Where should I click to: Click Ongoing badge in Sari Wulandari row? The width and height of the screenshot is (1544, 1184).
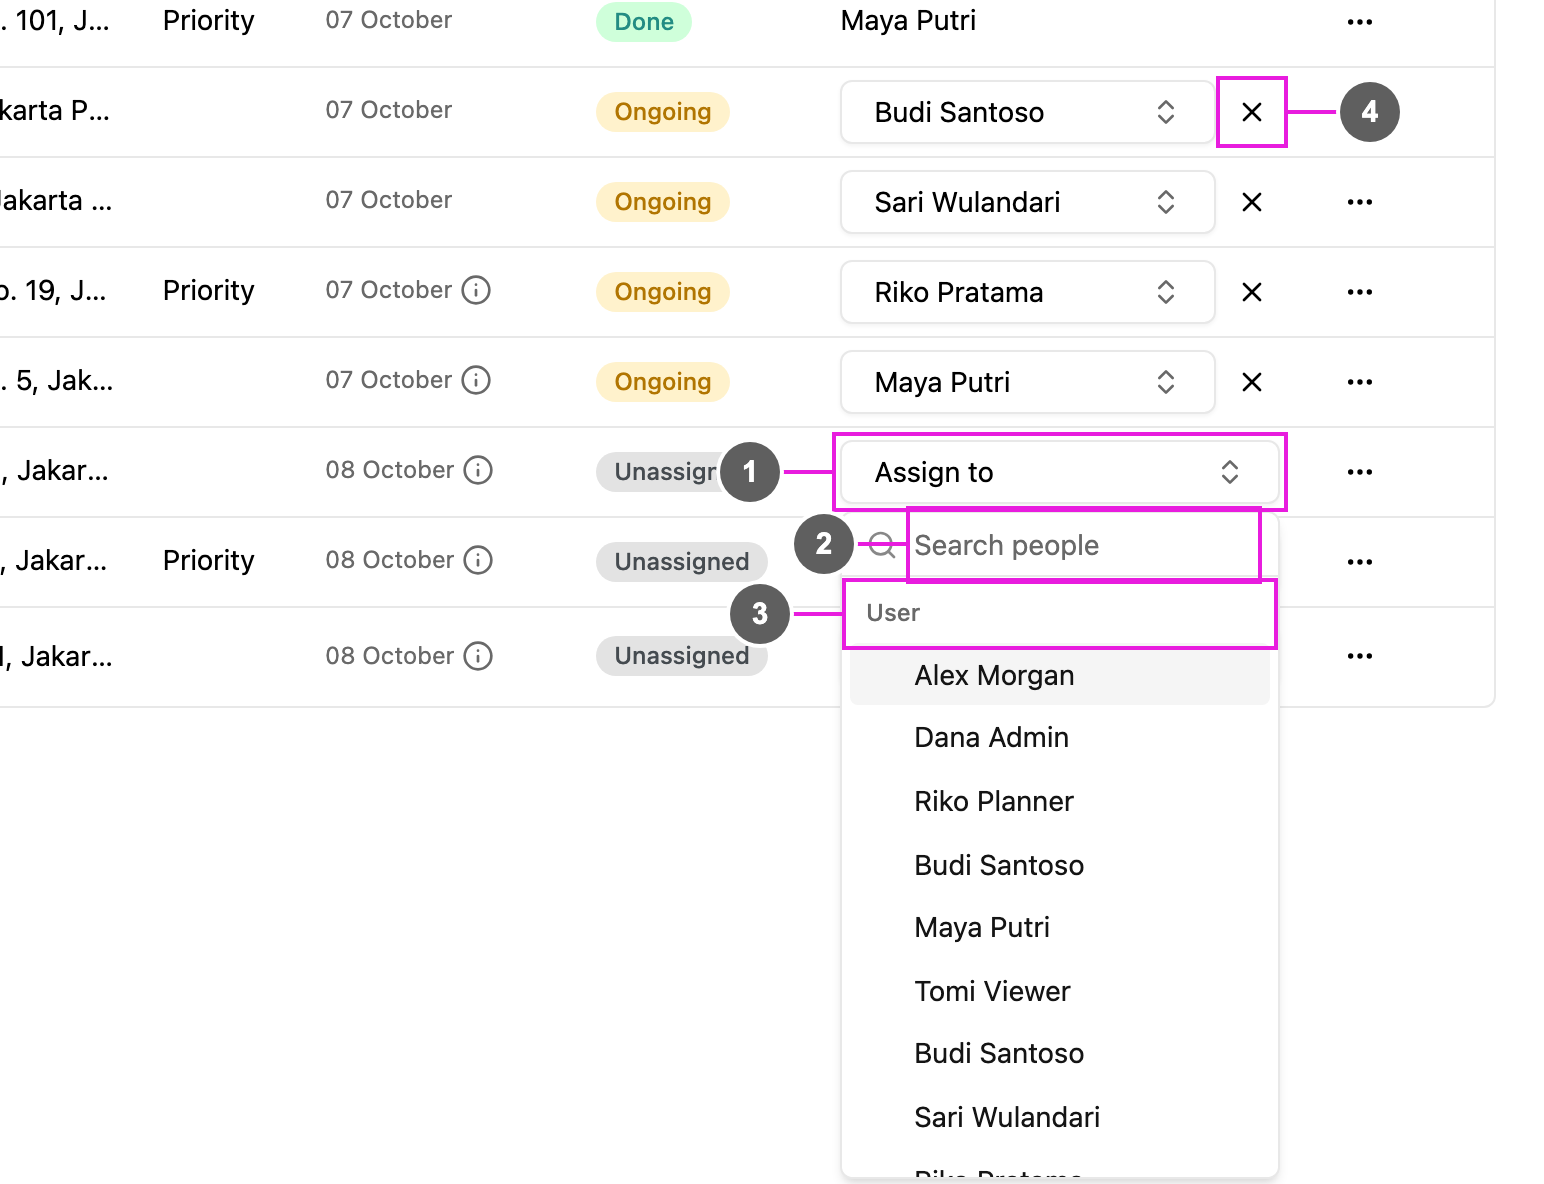(x=663, y=202)
